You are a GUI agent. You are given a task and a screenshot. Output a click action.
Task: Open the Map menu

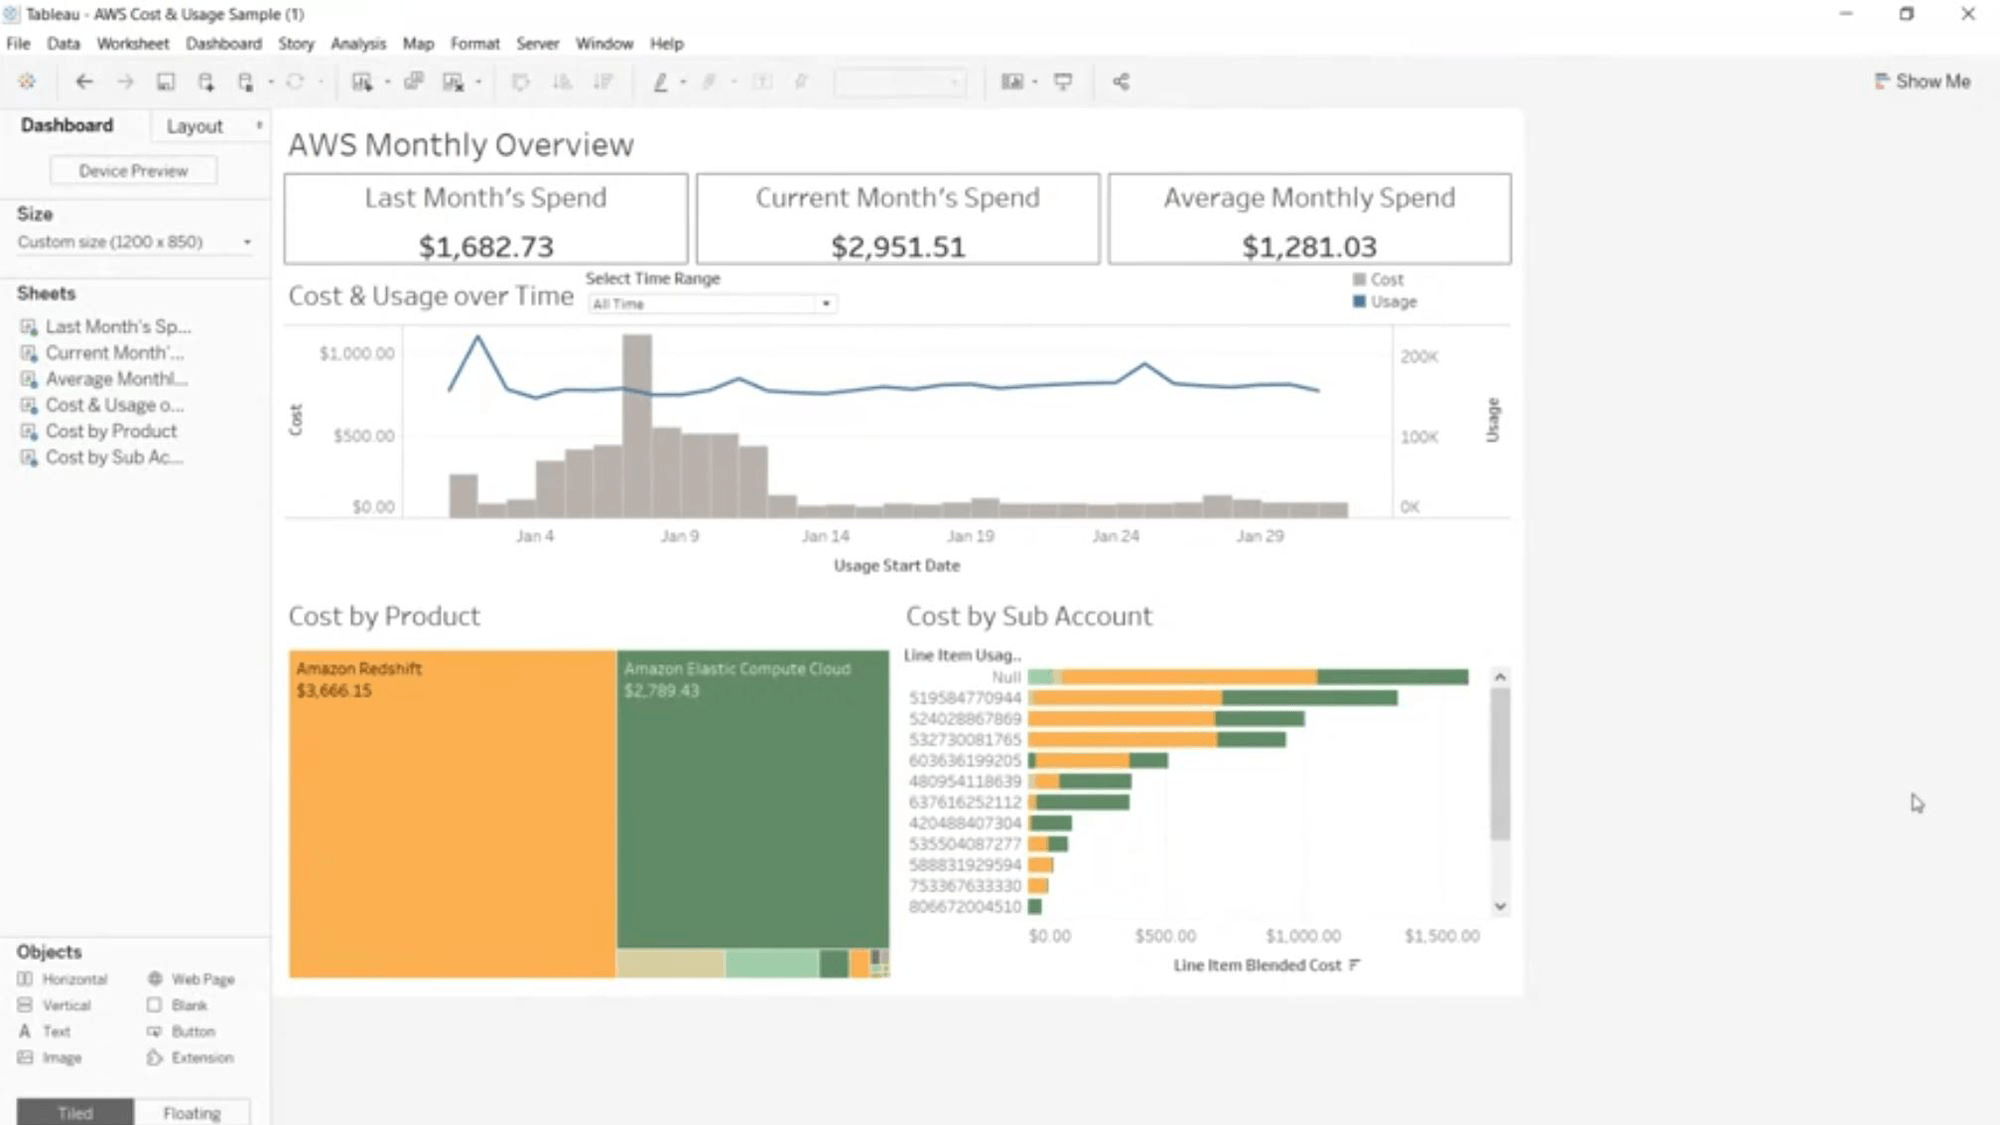pos(418,44)
